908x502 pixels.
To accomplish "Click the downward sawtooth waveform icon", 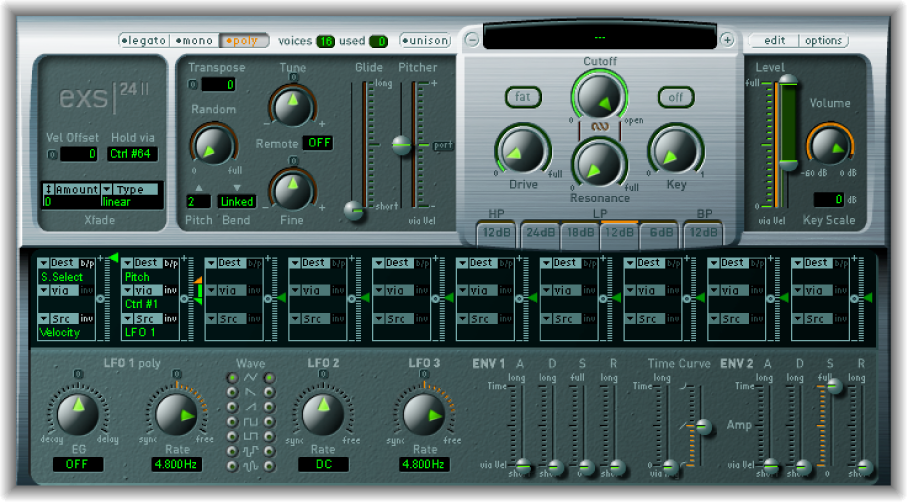I will [250, 392].
